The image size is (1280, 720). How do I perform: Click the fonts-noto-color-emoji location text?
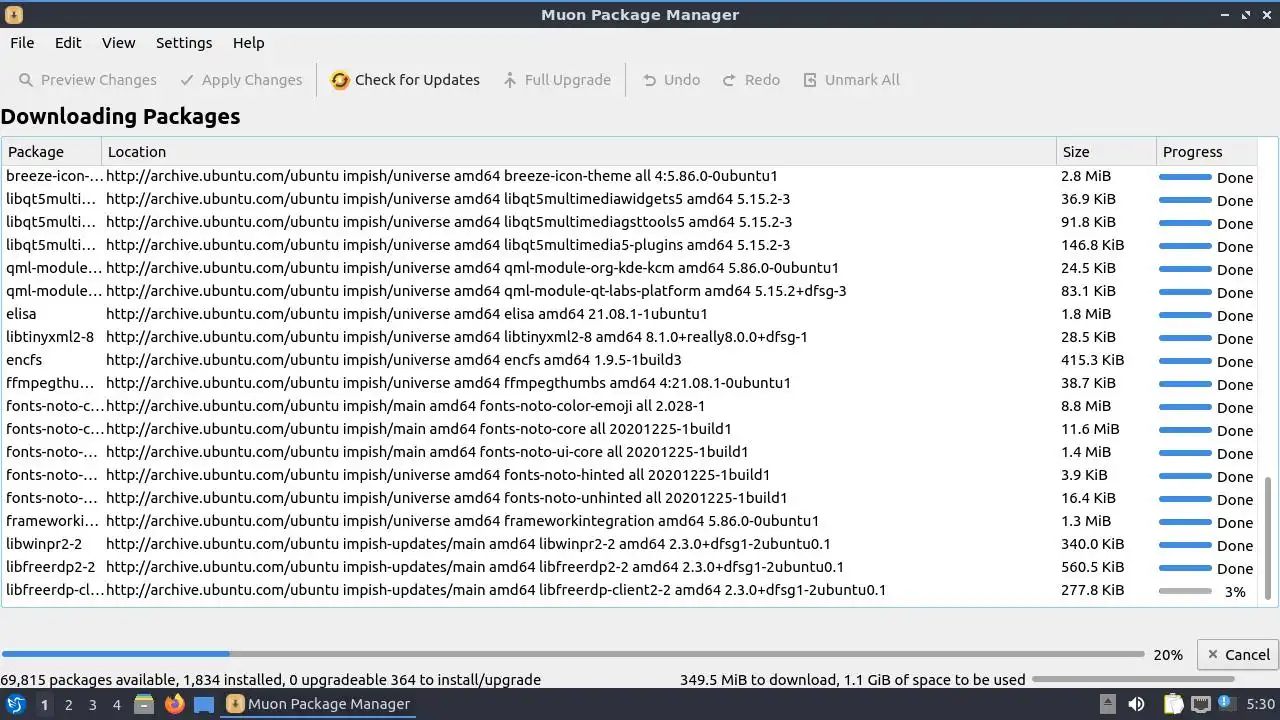pyautogui.click(x=406, y=406)
